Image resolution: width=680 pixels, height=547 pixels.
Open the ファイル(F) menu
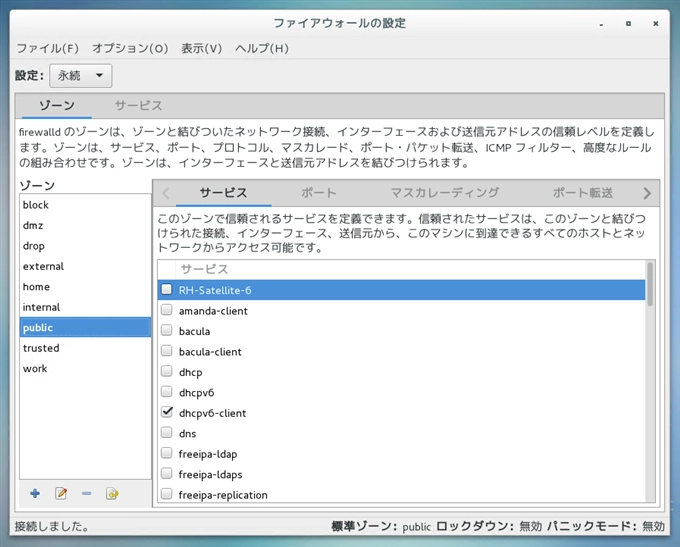48,48
